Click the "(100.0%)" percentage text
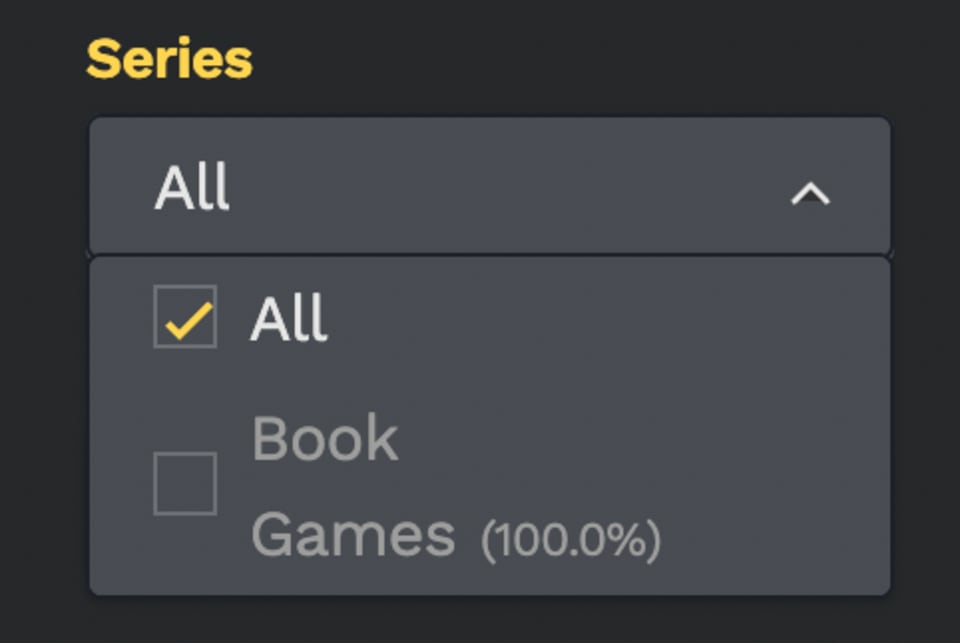The height and width of the screenshot is (643, 960). click(571, 539)
